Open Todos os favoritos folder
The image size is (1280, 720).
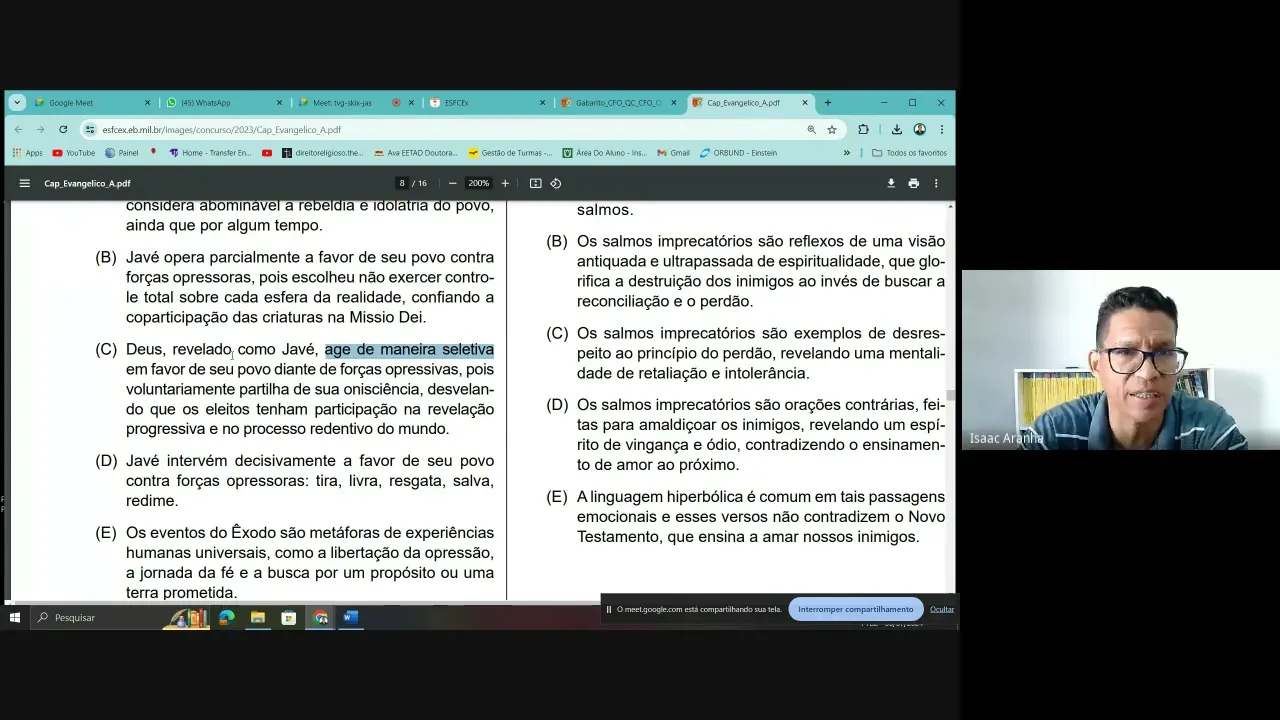click(909, 153)
